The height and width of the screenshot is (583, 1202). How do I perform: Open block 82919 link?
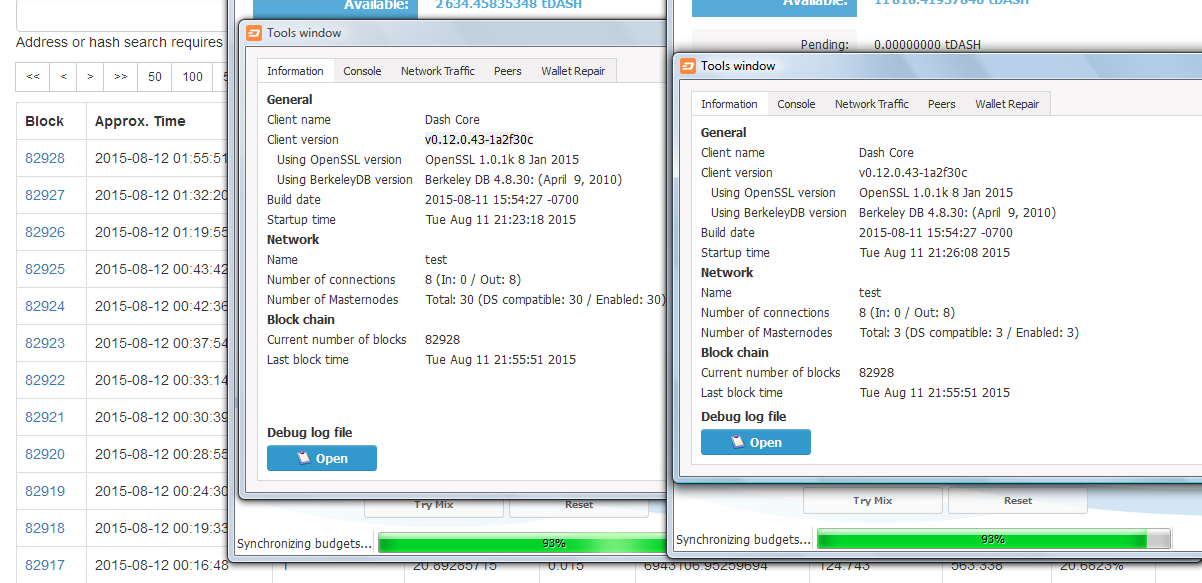coord(45,491)
